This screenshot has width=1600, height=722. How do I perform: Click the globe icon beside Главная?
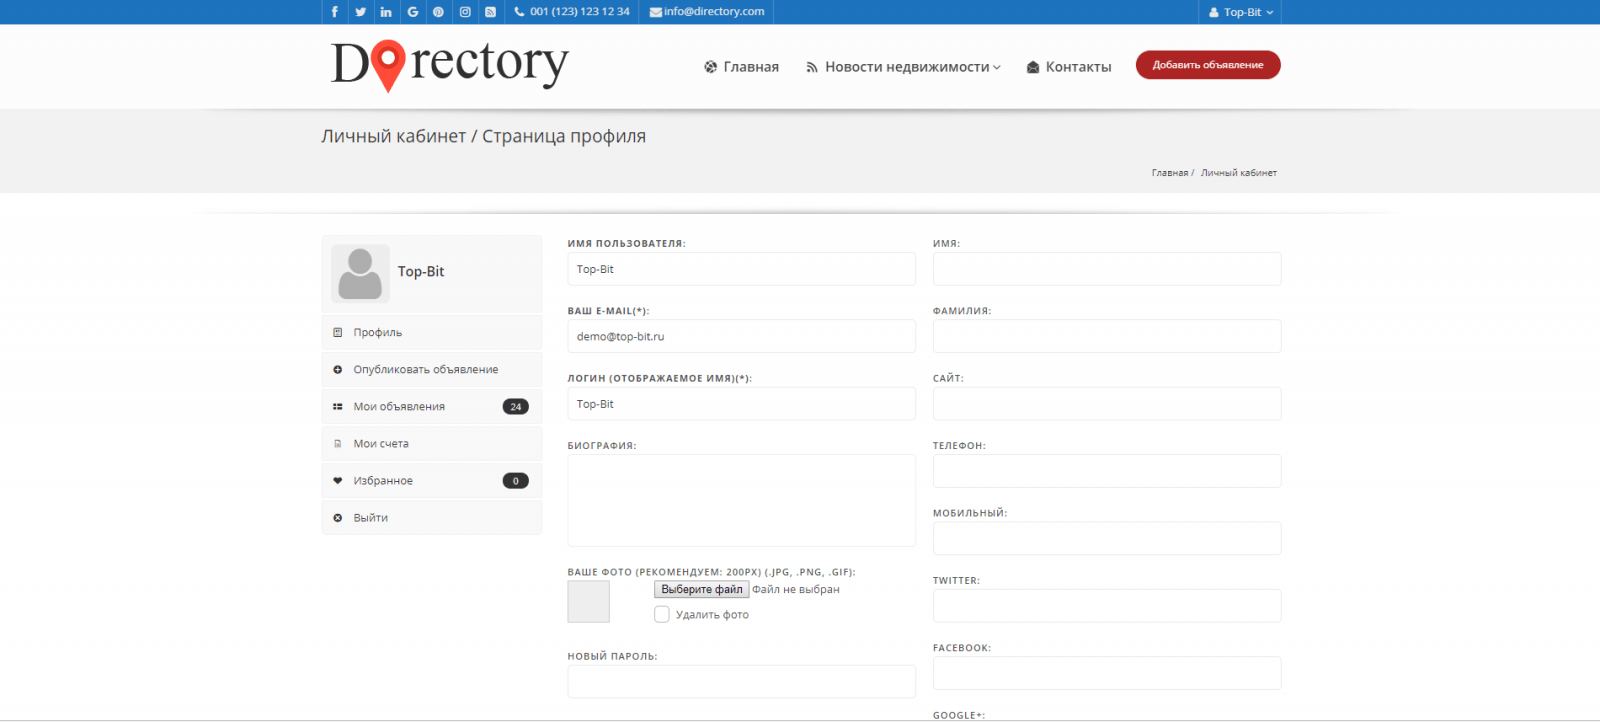pyautogui.click(x=711, y=67)
